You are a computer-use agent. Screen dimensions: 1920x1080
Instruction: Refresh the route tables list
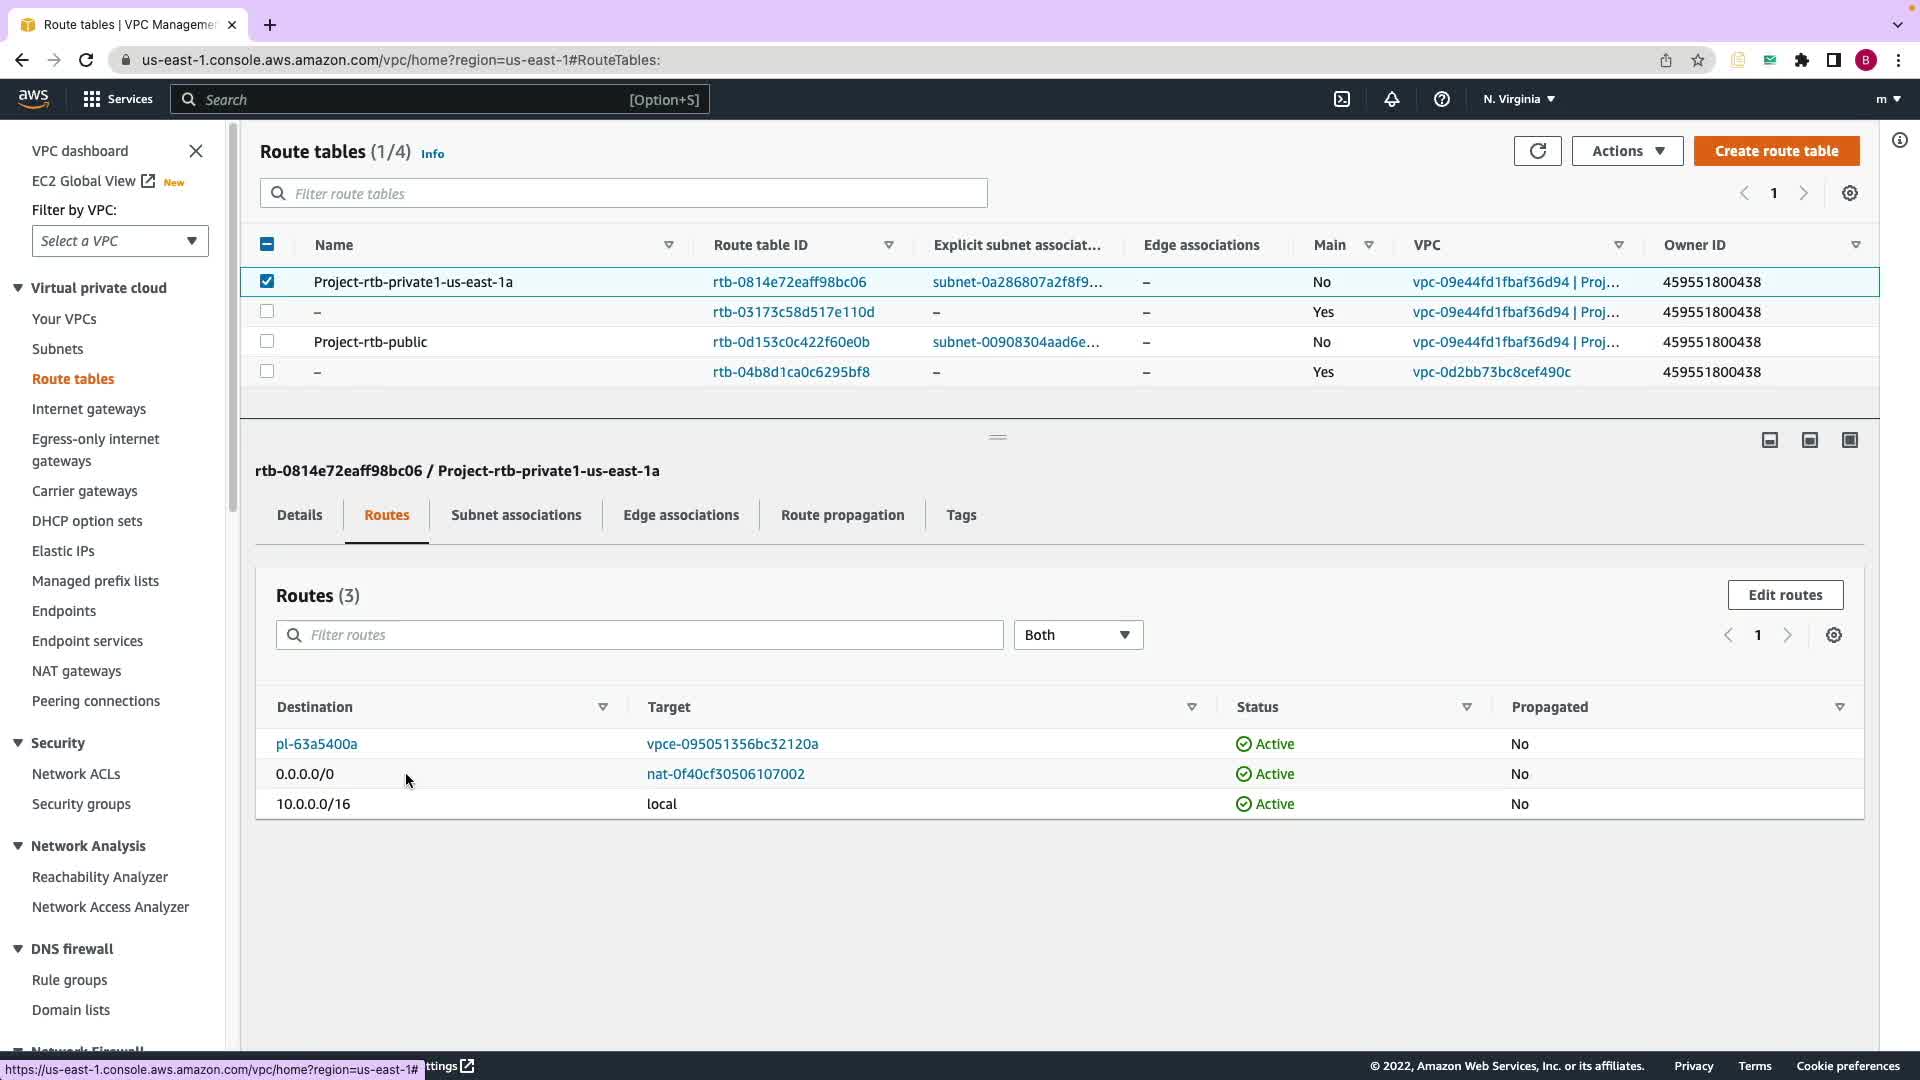[1537, 151]
